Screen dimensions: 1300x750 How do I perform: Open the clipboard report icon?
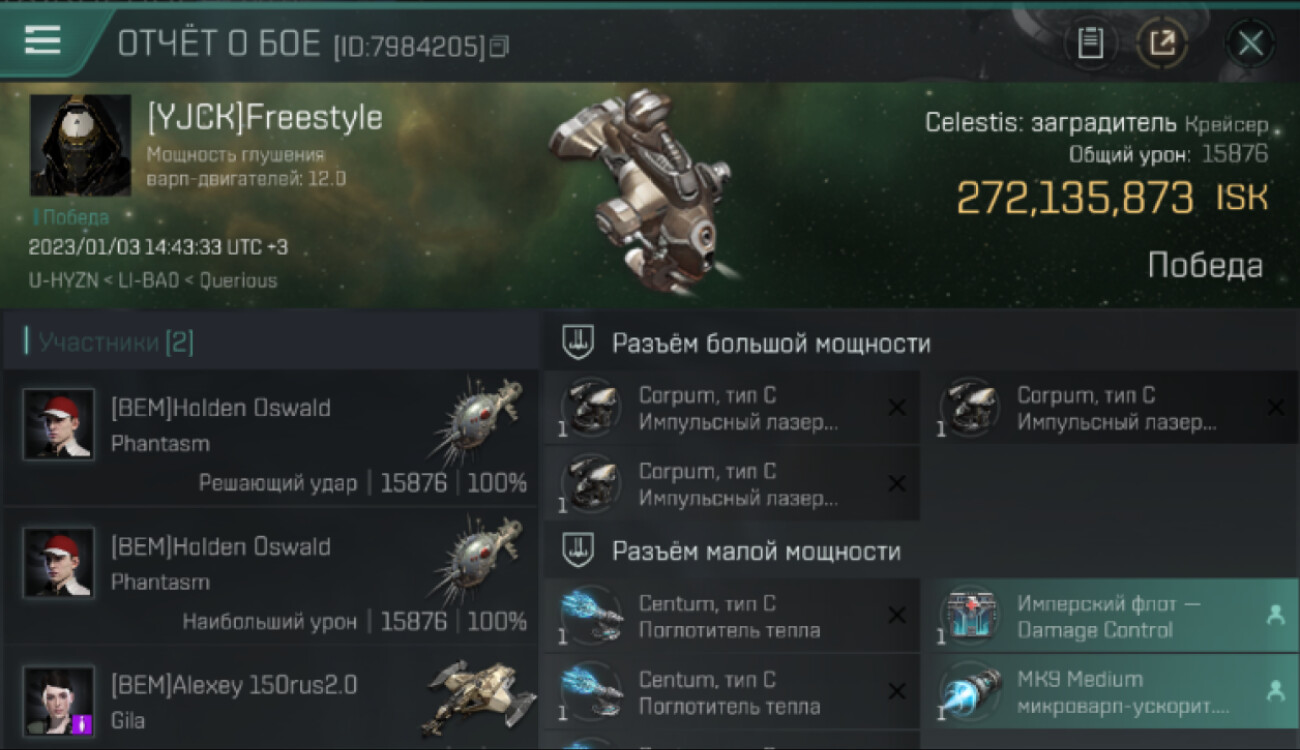(x=1090, y=43)
